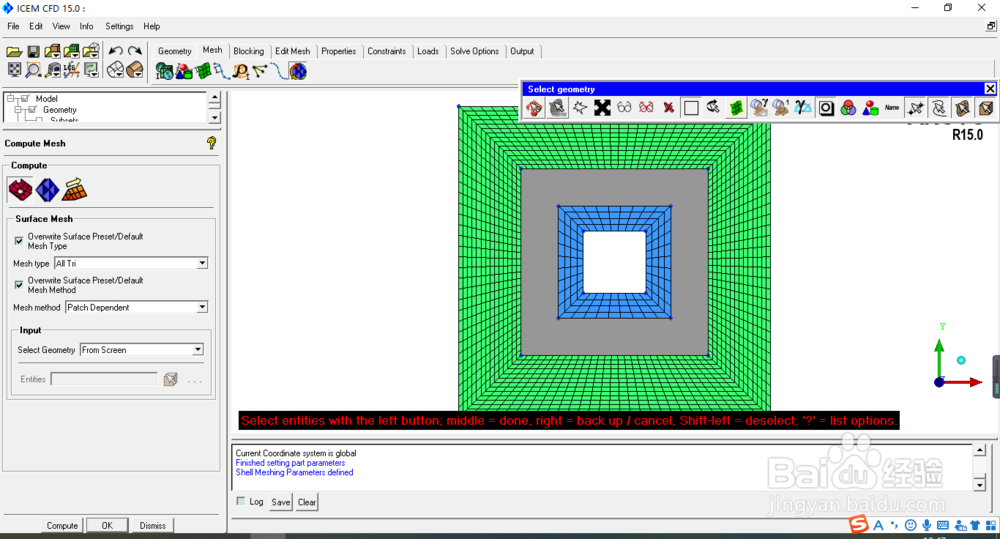Click the Undo arrow
Viewport: 1000px width, 539px height.
[x=115, y=51]
